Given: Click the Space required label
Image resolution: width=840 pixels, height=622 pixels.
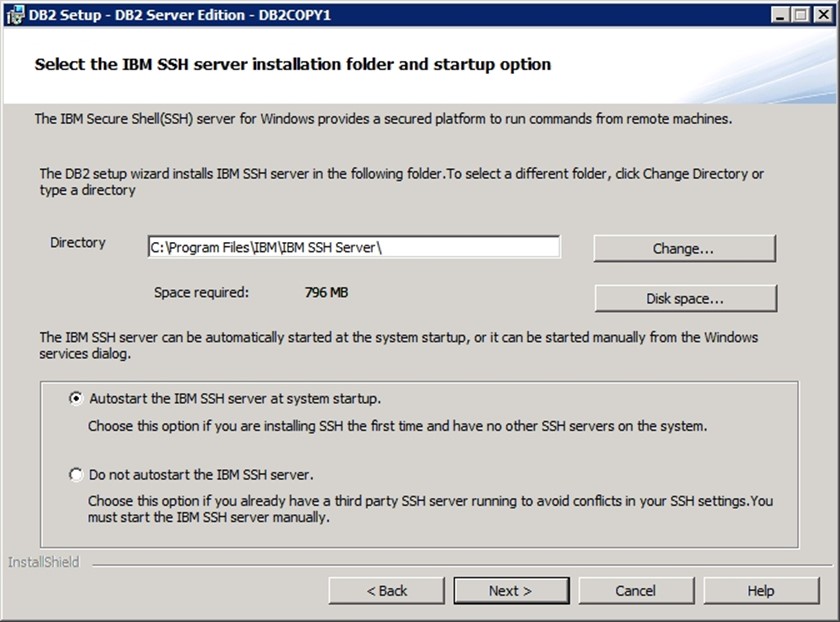Looking at the screenshot, I should point(201,293).
